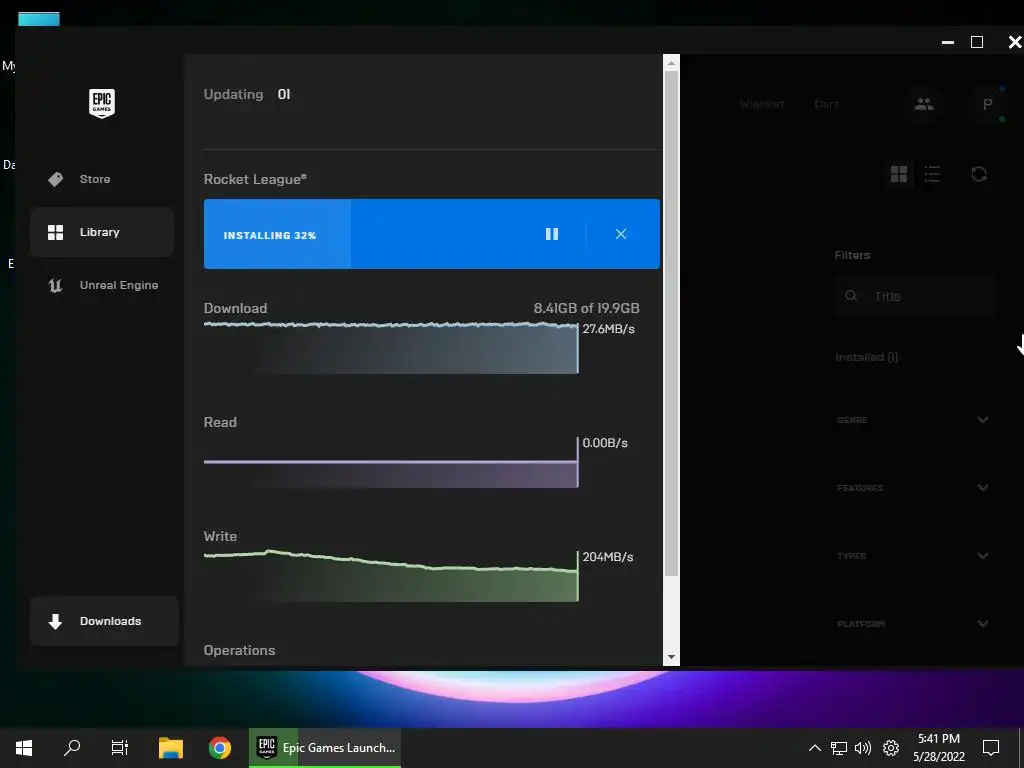Click the downloads panel scrollbar thumb
This screenshot has height=768, width=1024.
(671, 323)
